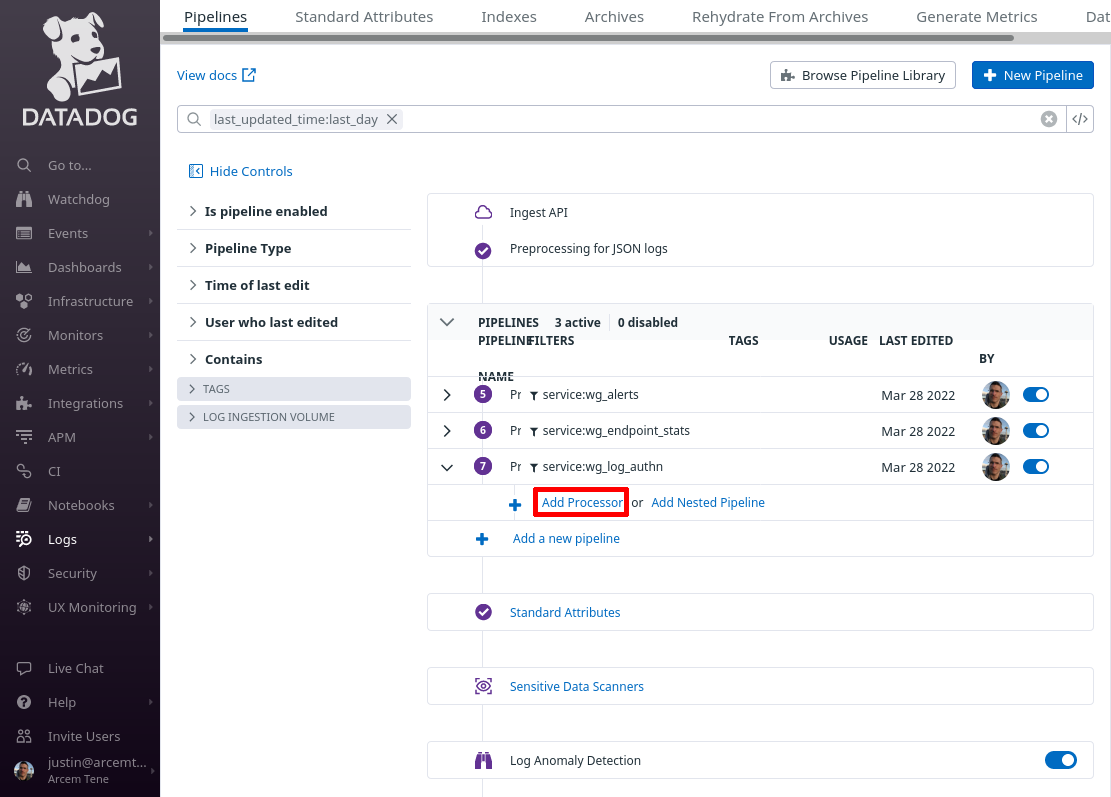Click the pipeline 5 number badge
The image size is (1111, 797).
click(483, 394)
